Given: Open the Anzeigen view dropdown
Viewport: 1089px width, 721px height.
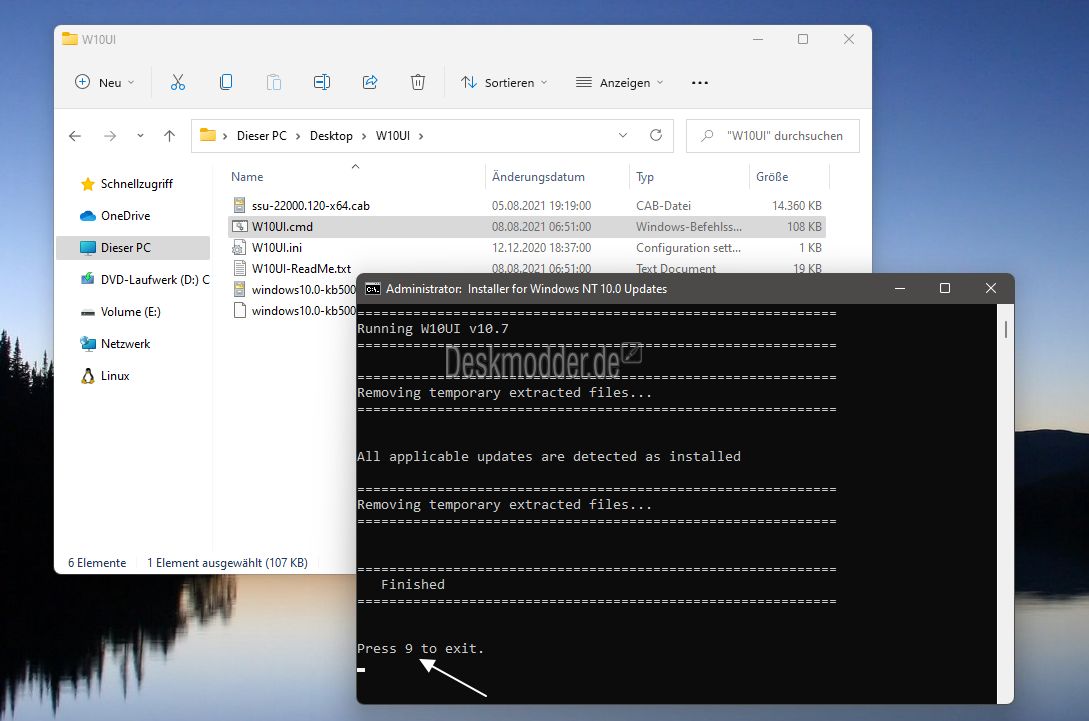Looking at the screenshot, I should coord(619,83).
